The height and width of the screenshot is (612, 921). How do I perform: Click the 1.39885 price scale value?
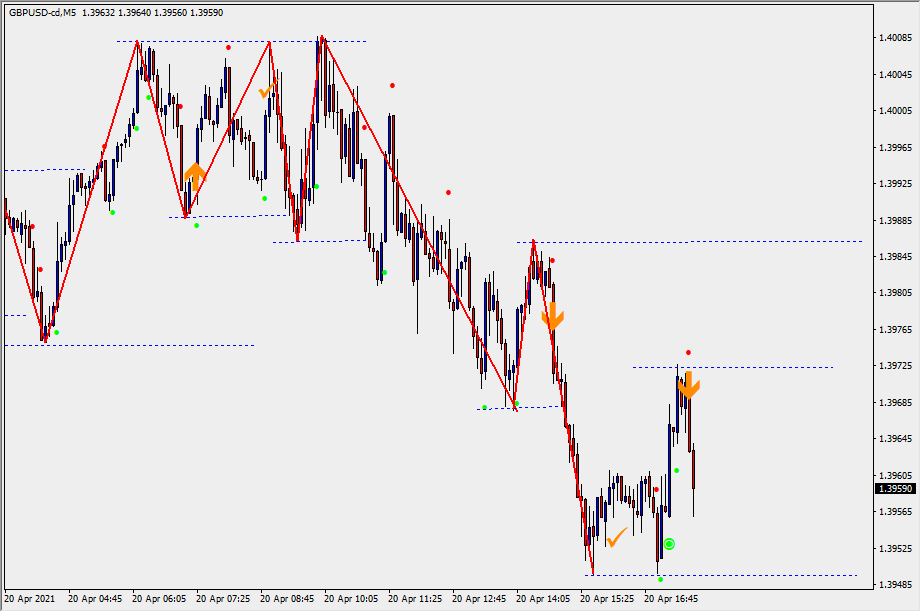[x=892, y=220]
